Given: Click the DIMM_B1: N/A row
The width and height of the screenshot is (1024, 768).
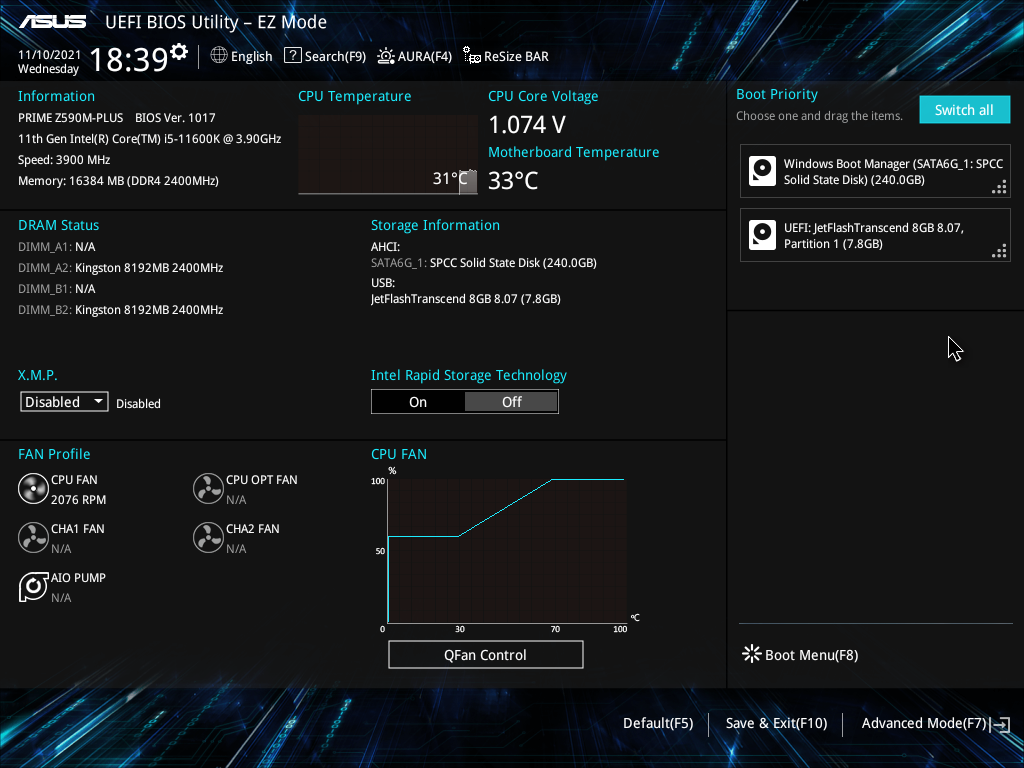Looking at the screenshot, I should tap(57, 289).
